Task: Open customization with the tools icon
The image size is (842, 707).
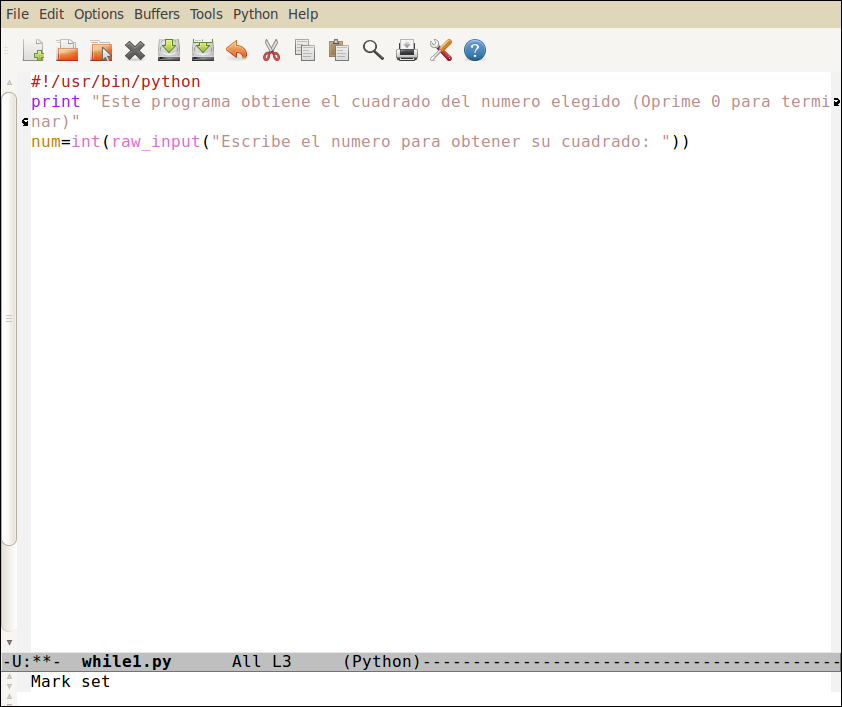Action: click(x=441, y=50)
